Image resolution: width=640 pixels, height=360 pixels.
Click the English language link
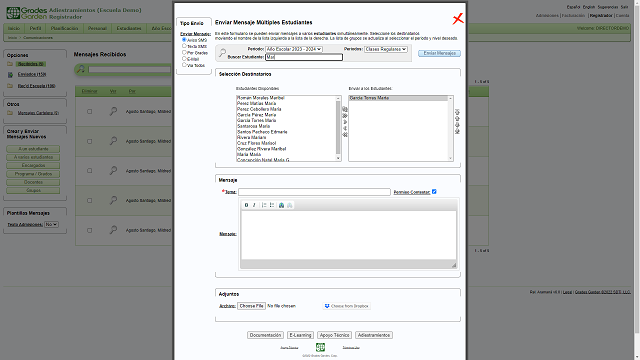click(589, 7)
